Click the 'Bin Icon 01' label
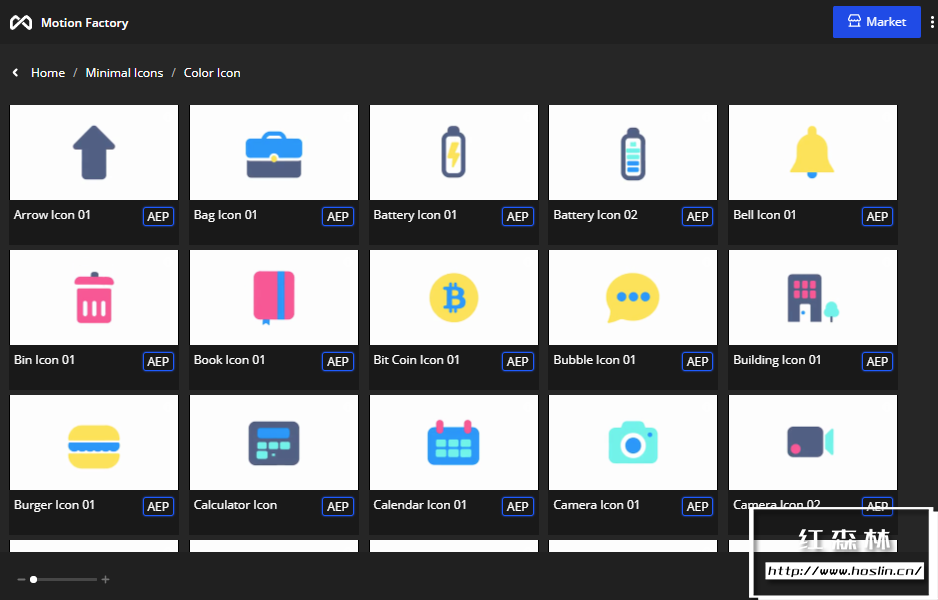 click(x=44, y=360)
